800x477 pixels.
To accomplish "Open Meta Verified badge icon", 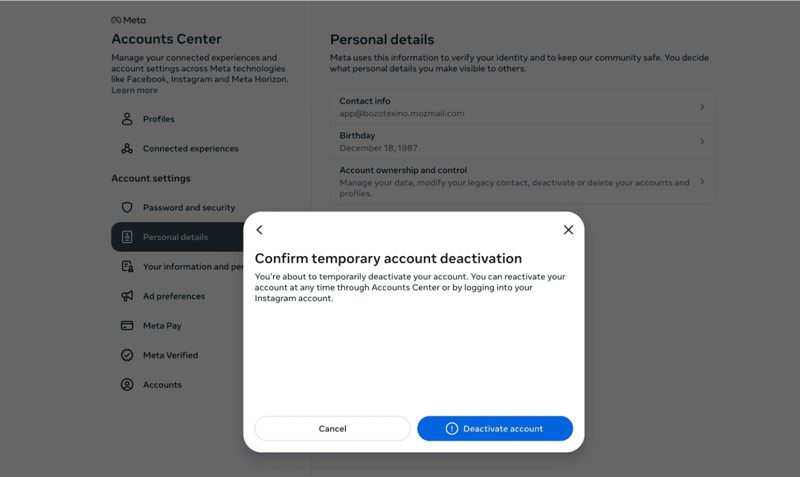I will (x=127, y=355).
